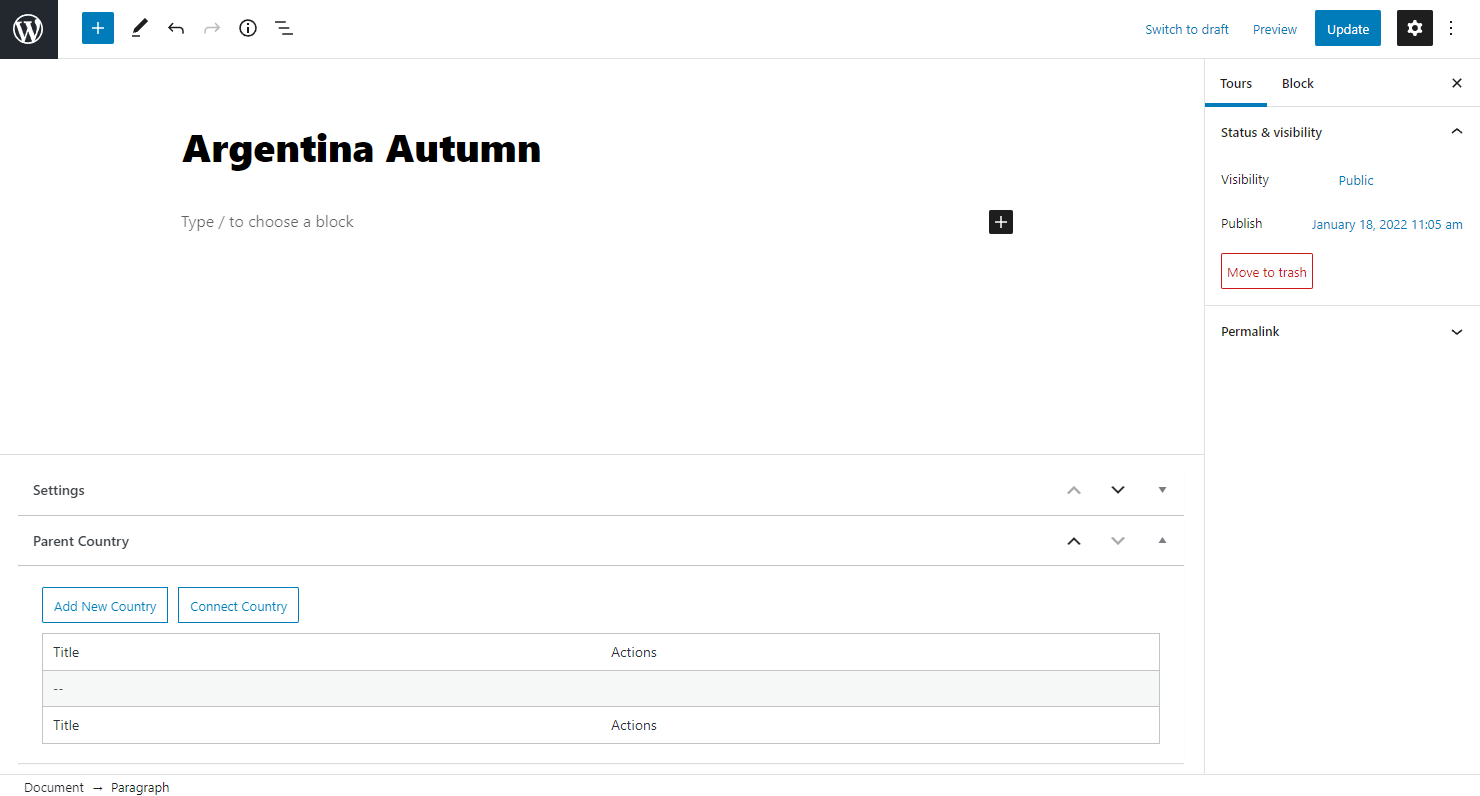Select the Tours tab
This screenshot has height=796, width=1480.
tap(1236, 83)
